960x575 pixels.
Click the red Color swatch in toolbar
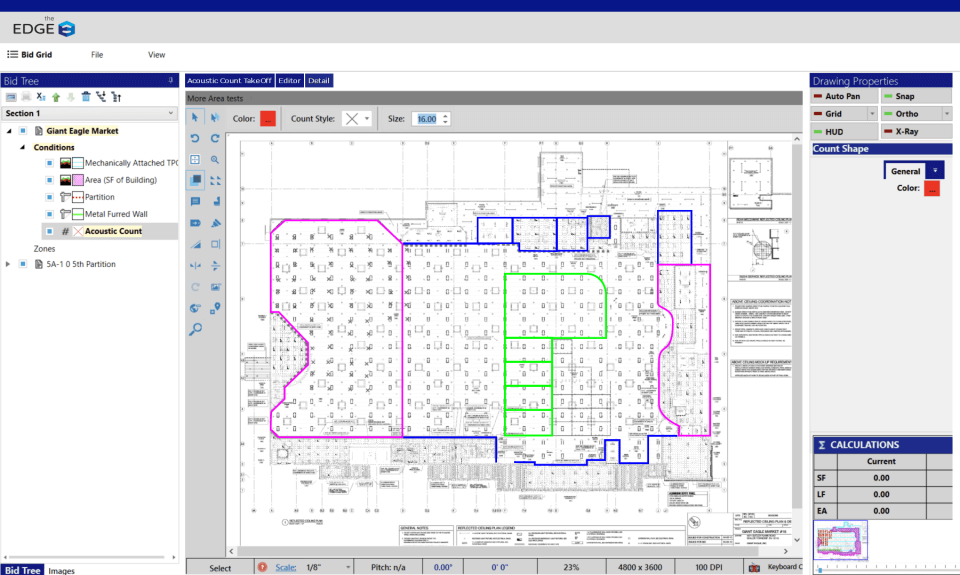point(268,119)
